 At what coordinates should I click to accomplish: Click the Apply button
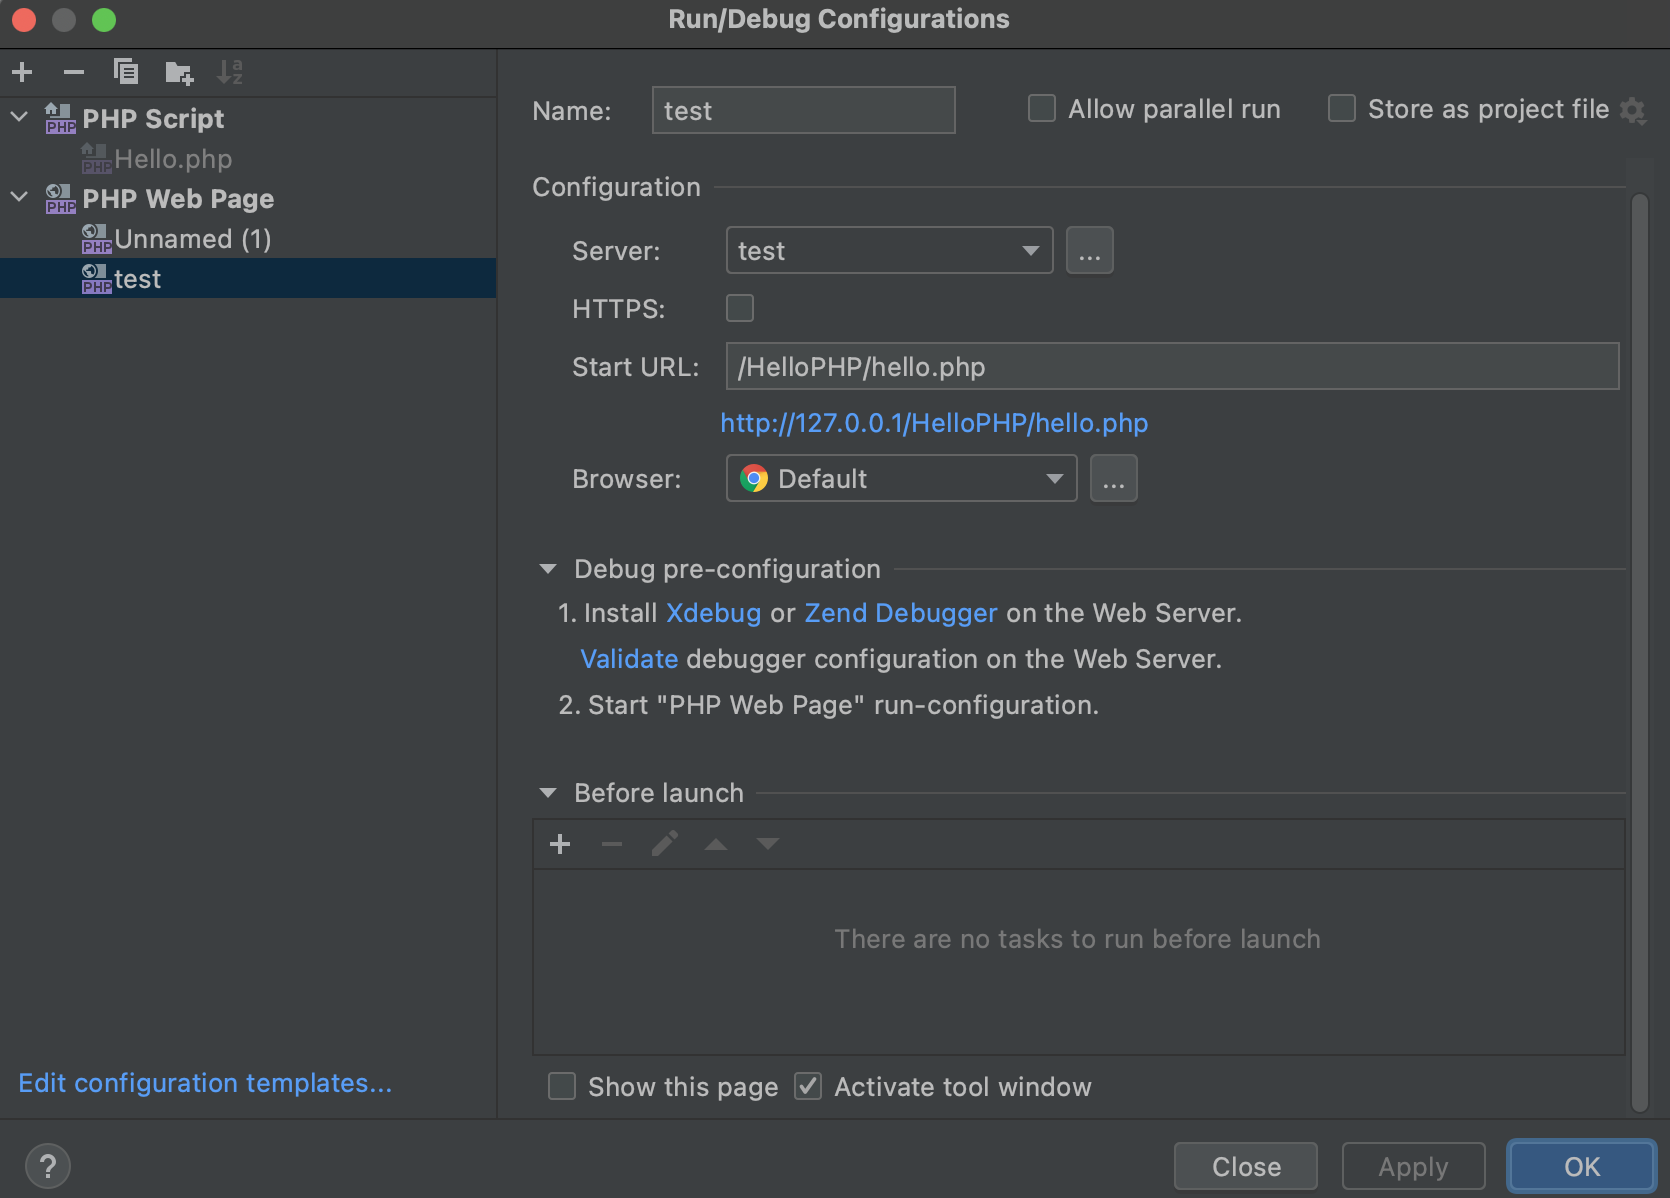(1413, 1166)
